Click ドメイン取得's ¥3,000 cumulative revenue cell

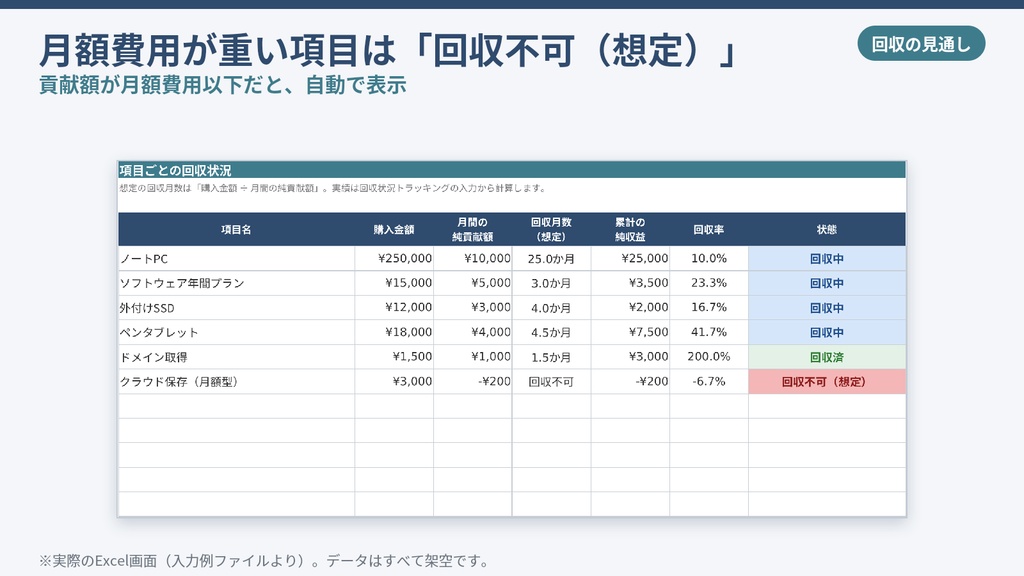[x=630, y=357]
